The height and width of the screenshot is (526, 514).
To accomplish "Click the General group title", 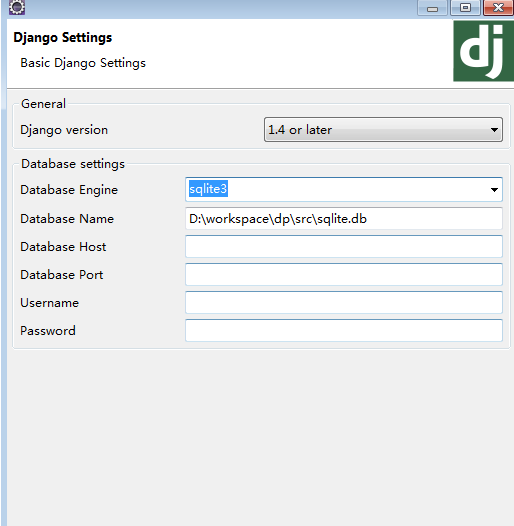I will pyautogui.click(x=43, y=104).
